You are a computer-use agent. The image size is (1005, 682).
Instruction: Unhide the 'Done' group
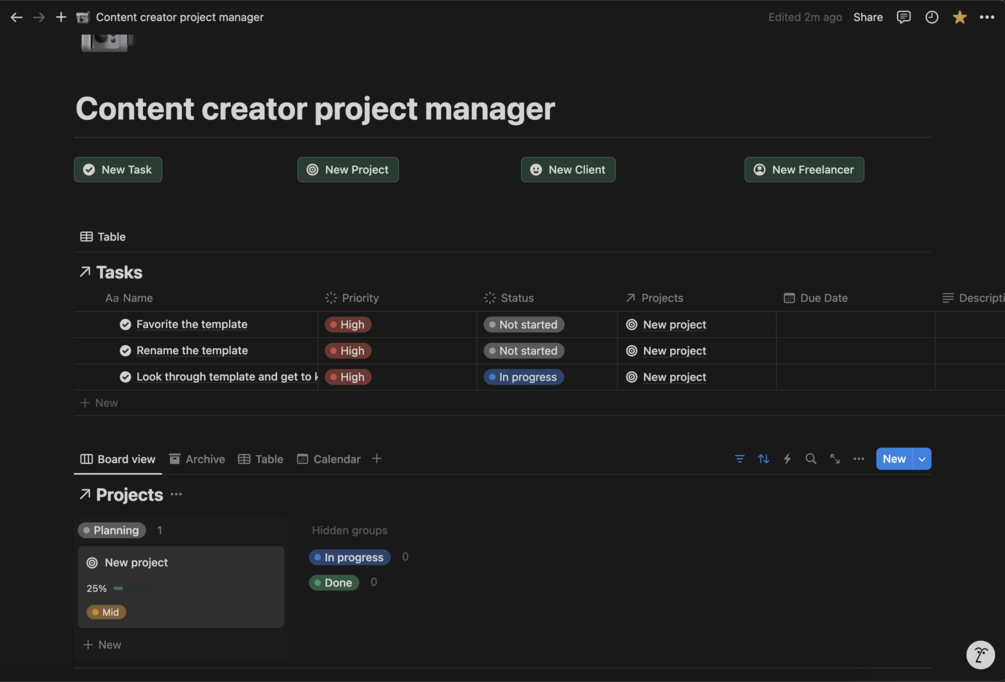pyautogui.click(x=334, y=581)
